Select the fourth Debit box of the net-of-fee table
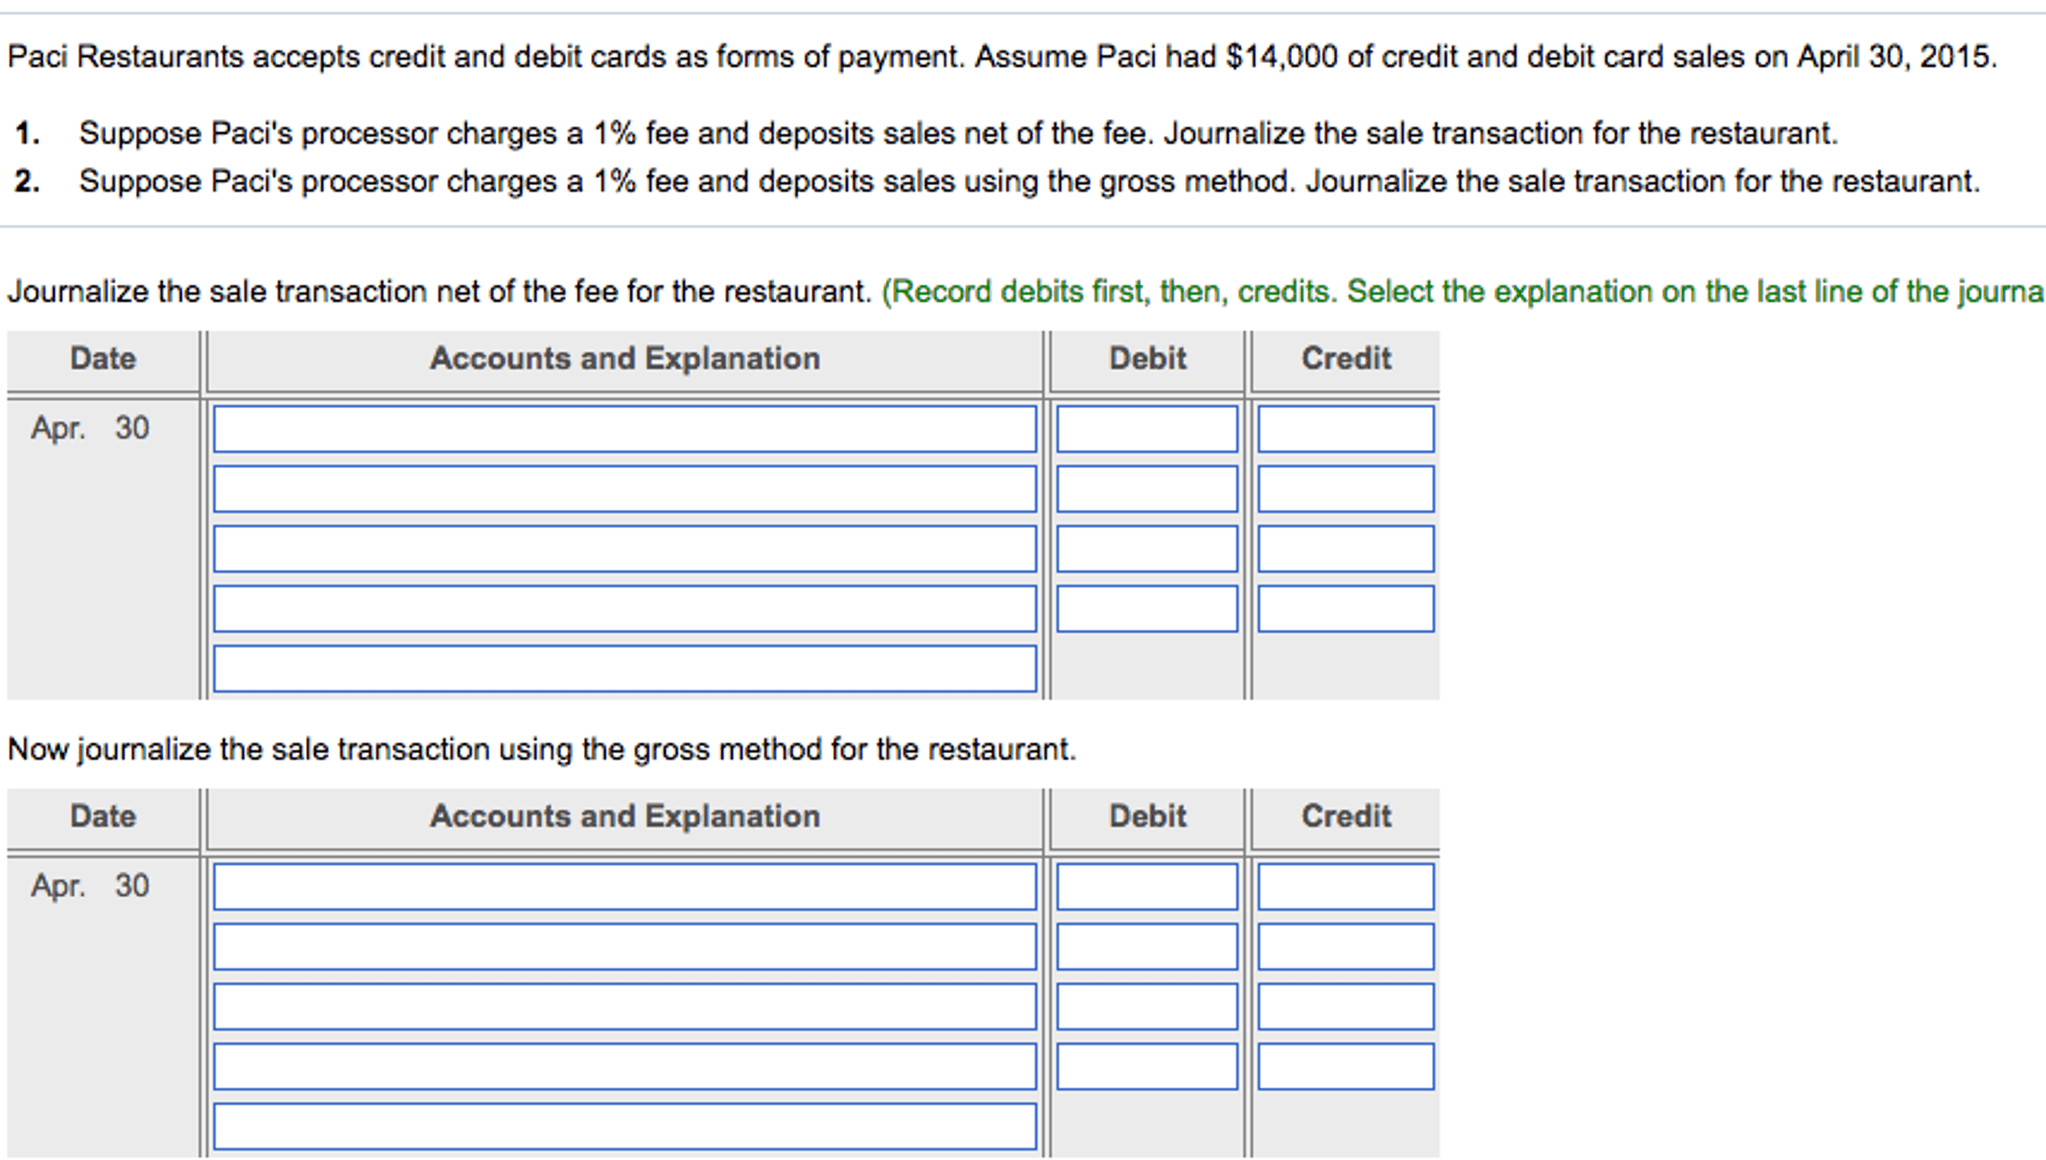2046x1160 pixels. click(x=1145, y=608)
